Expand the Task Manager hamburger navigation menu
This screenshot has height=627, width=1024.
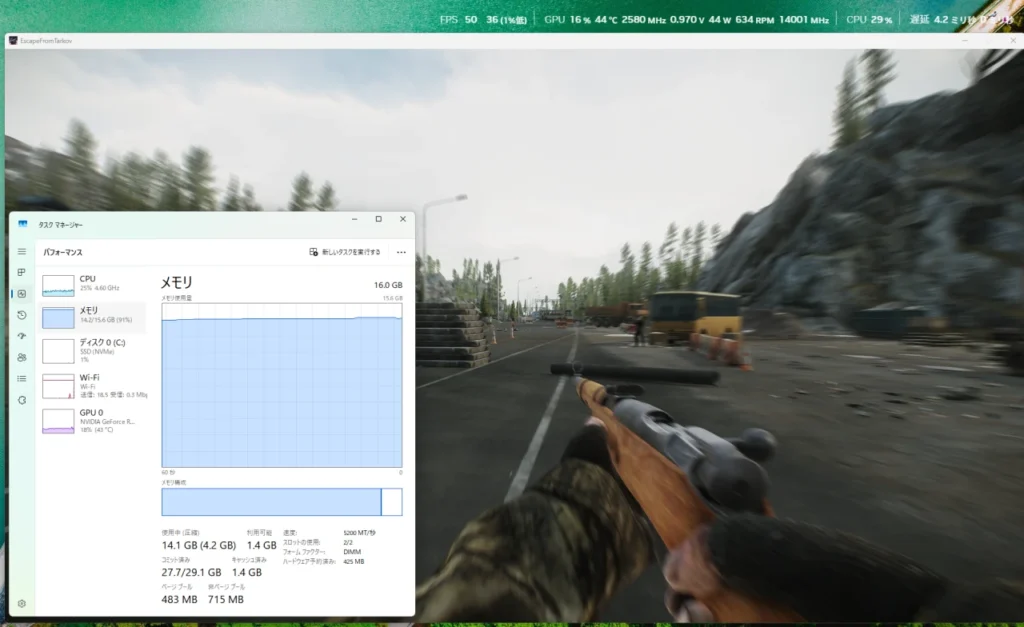[22, 252]
